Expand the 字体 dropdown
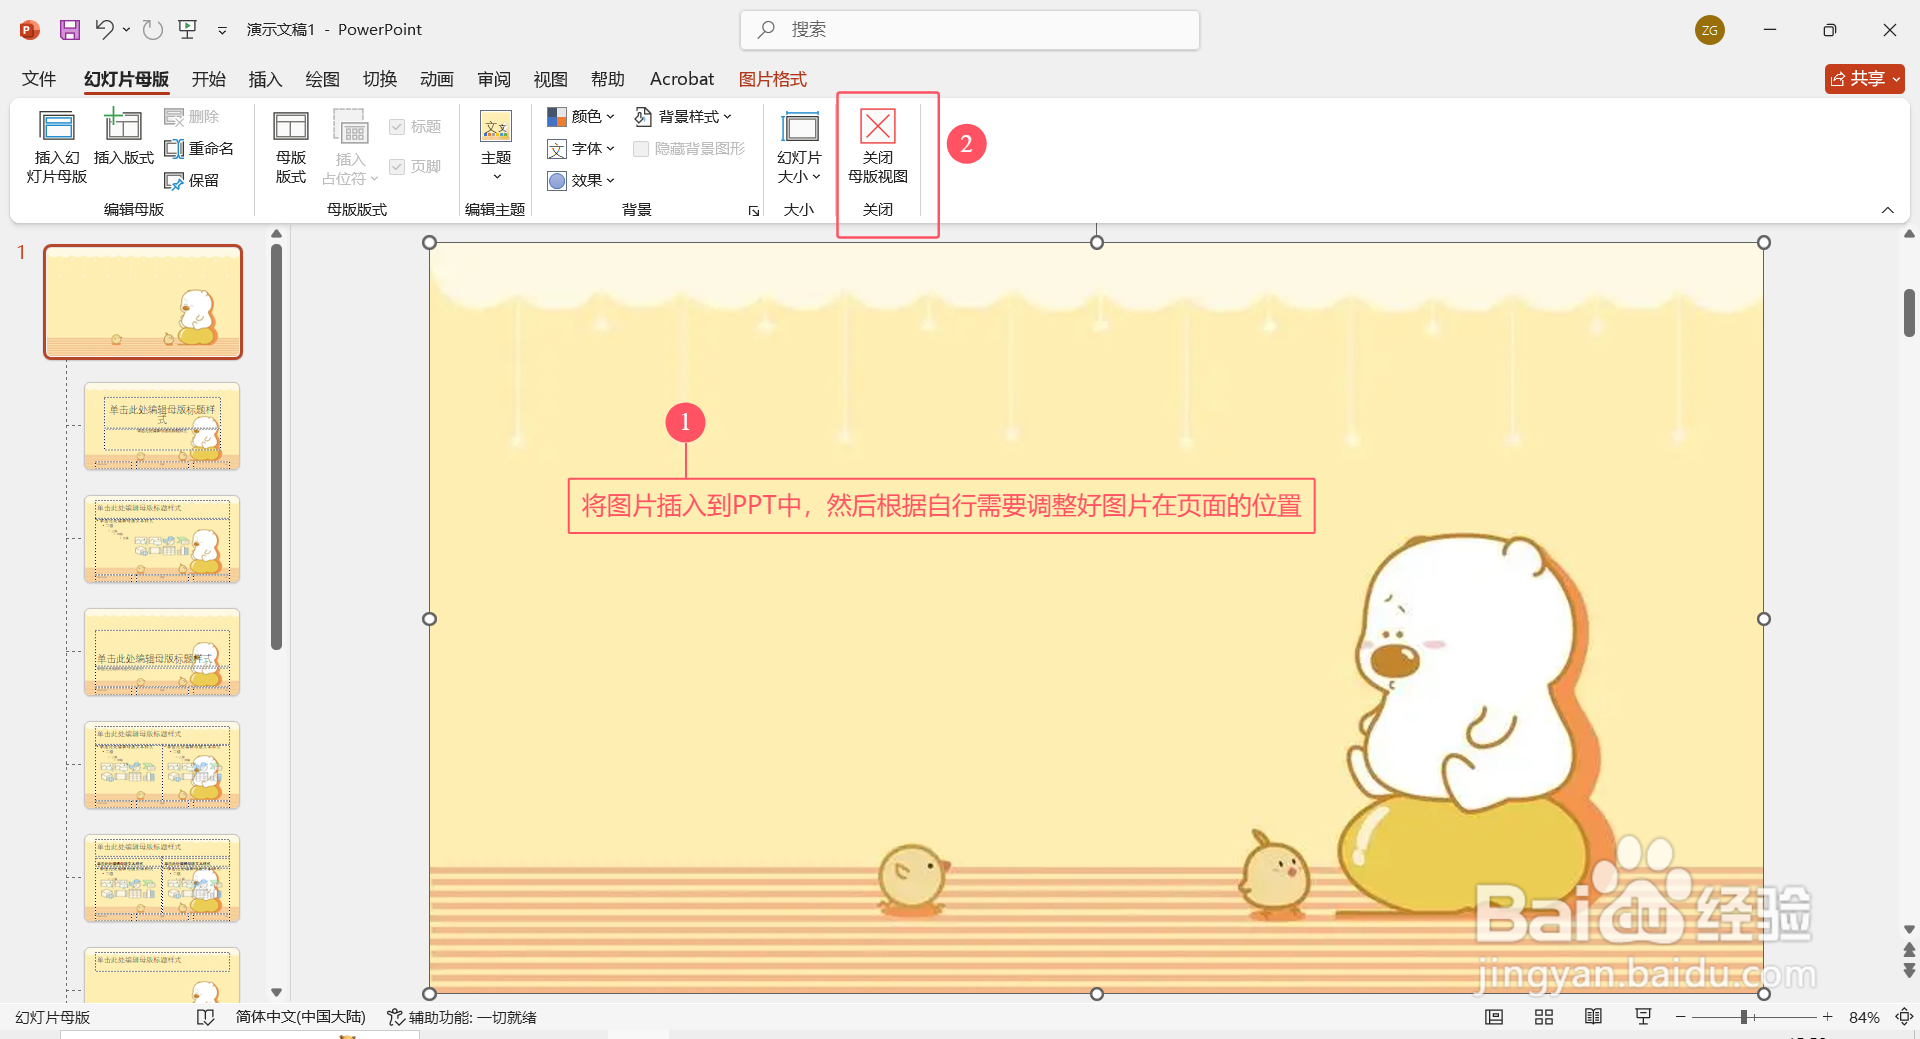Image resolution: width=1920 pixels, height=1039 pixels. (582, 148)
